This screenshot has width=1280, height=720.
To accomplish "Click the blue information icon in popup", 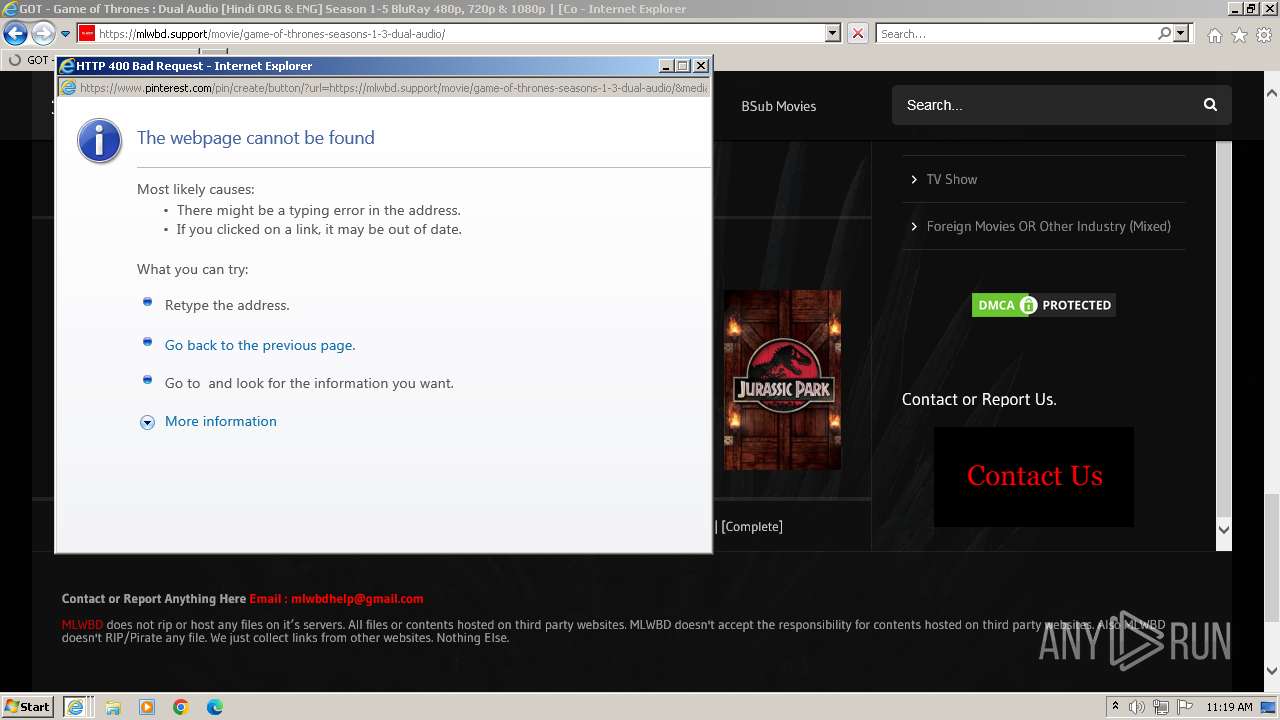I will click(99, 141).
